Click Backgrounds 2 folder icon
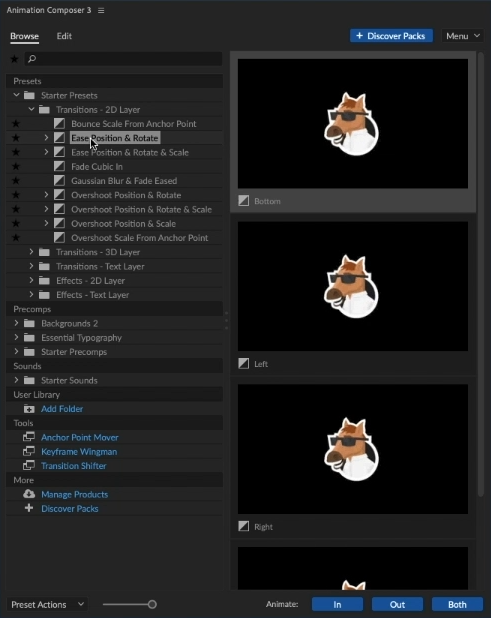 [29, 323]
